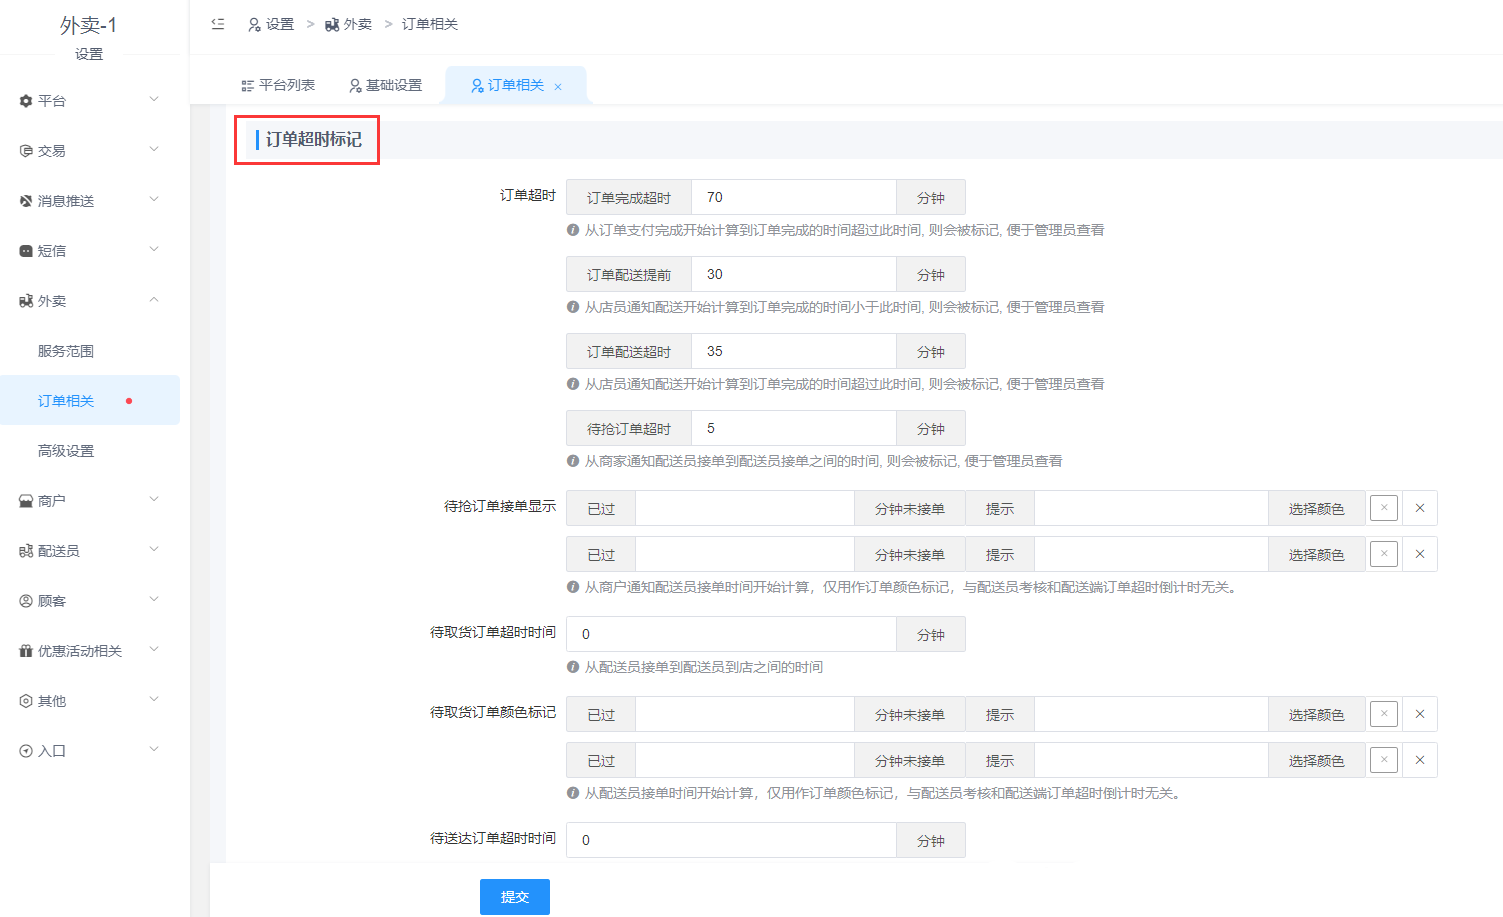The width and height of the screenshot is (1503, 917).
Task: Click the 短信 icon in sidebar
Action: pyautogui.click(x=26, y=251)
